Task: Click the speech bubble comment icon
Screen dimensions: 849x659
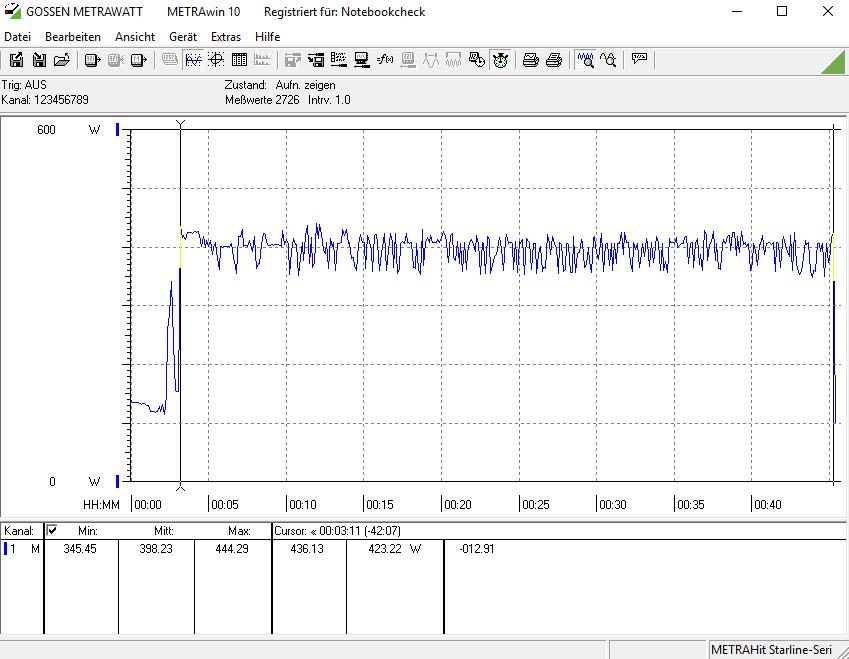Action: [639, 60]
